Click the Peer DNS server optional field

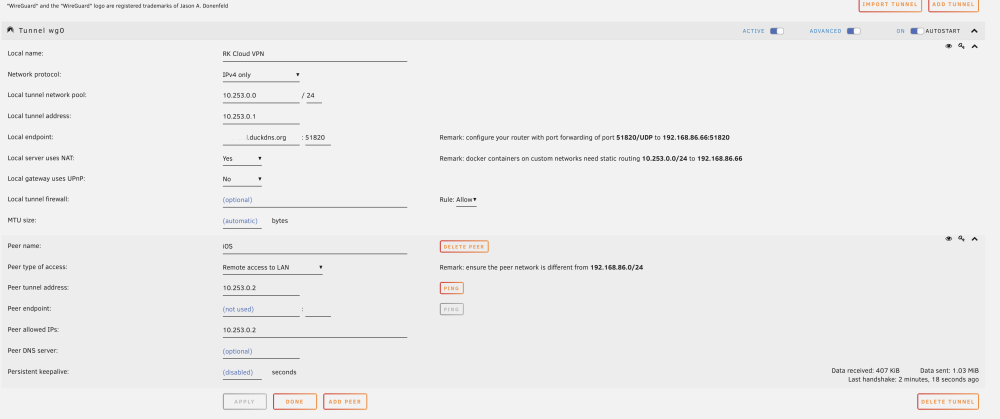click(261, 351)
